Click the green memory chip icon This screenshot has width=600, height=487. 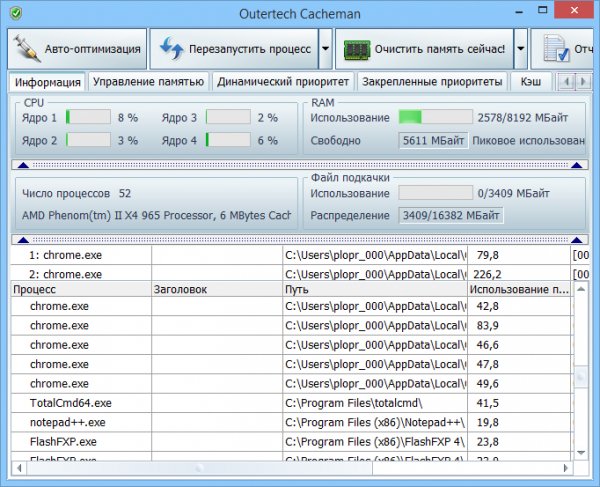click(x=357, y=50)
